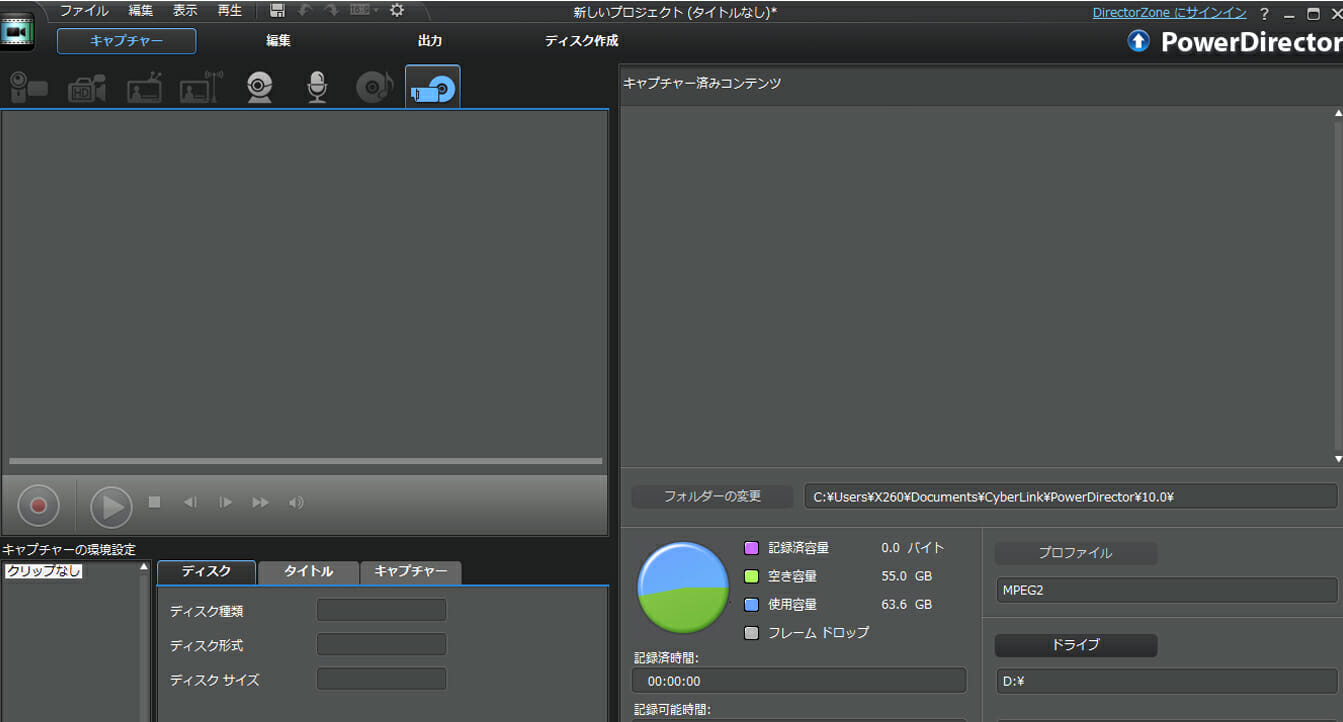Click the フォルダーの変更 button
Viewport: 1343px width, 722px height.
pyautogui.click(x=712, y=496)
